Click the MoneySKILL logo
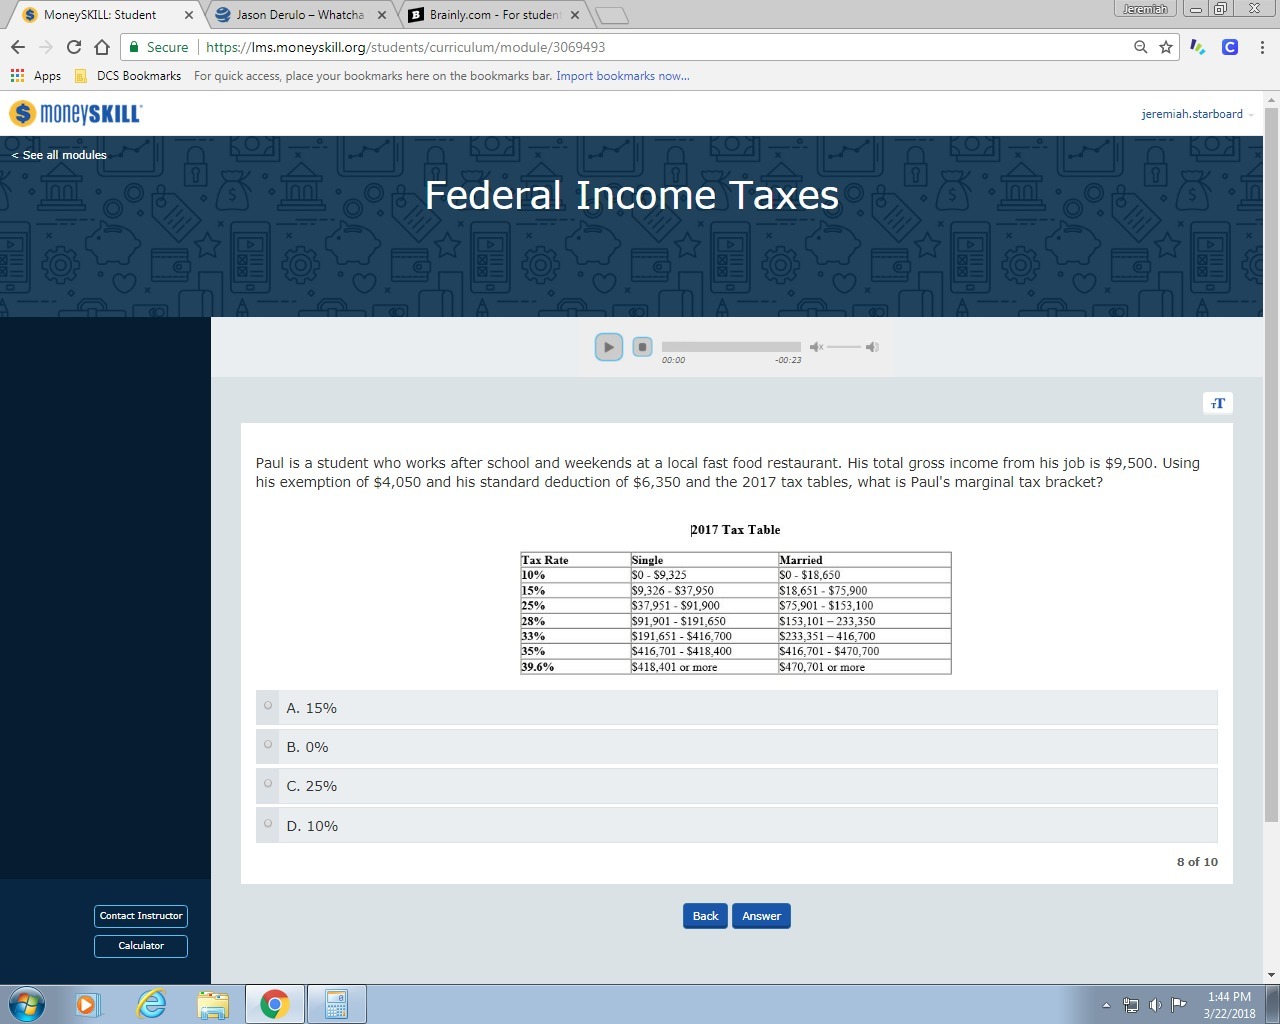 (x=76, y=114)
